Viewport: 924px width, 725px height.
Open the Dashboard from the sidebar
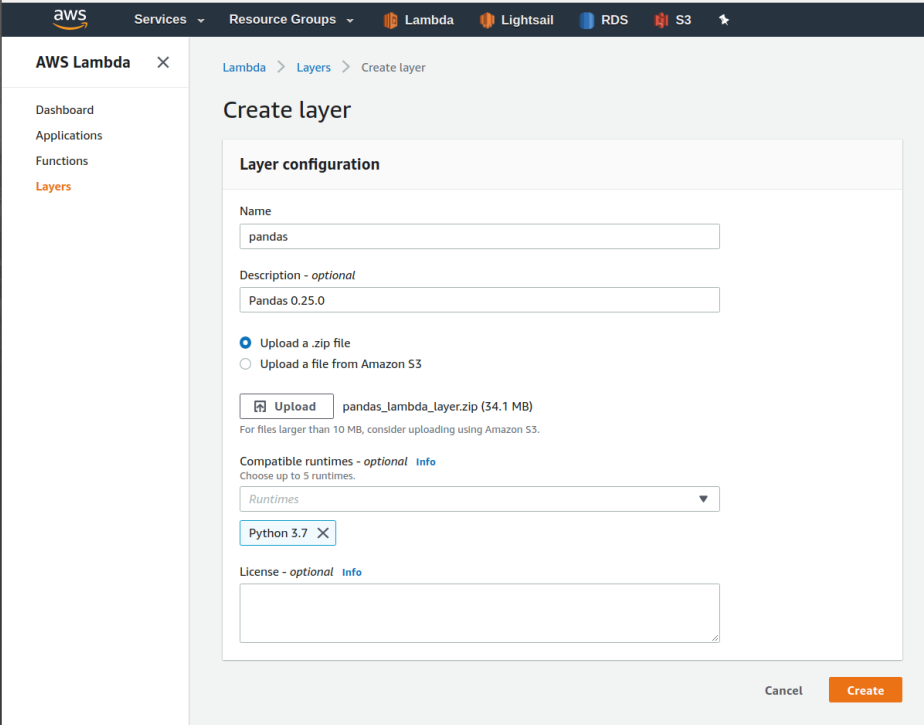point(64,109)
